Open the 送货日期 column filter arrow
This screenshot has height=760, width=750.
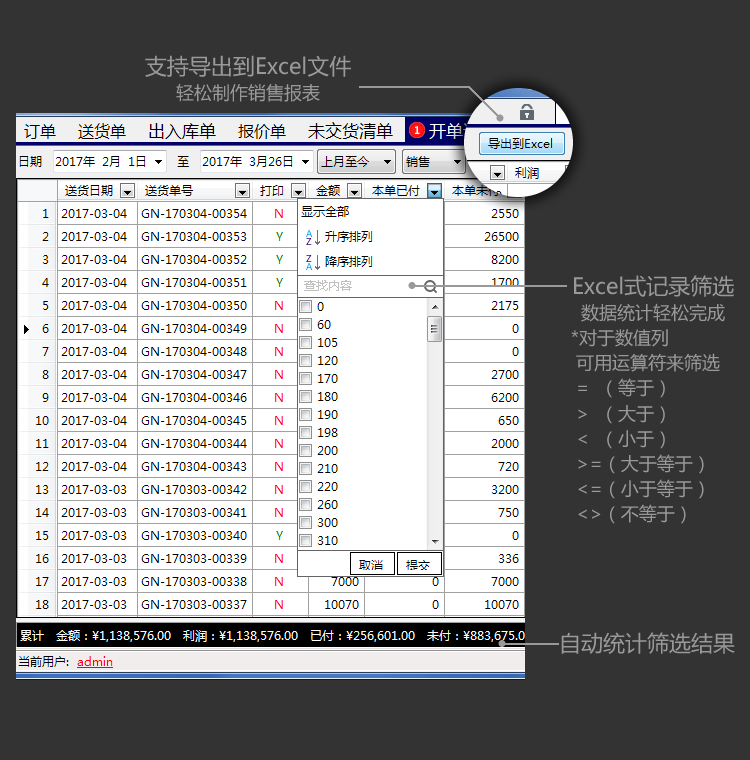pyautogui.click(x=128, y=191)
